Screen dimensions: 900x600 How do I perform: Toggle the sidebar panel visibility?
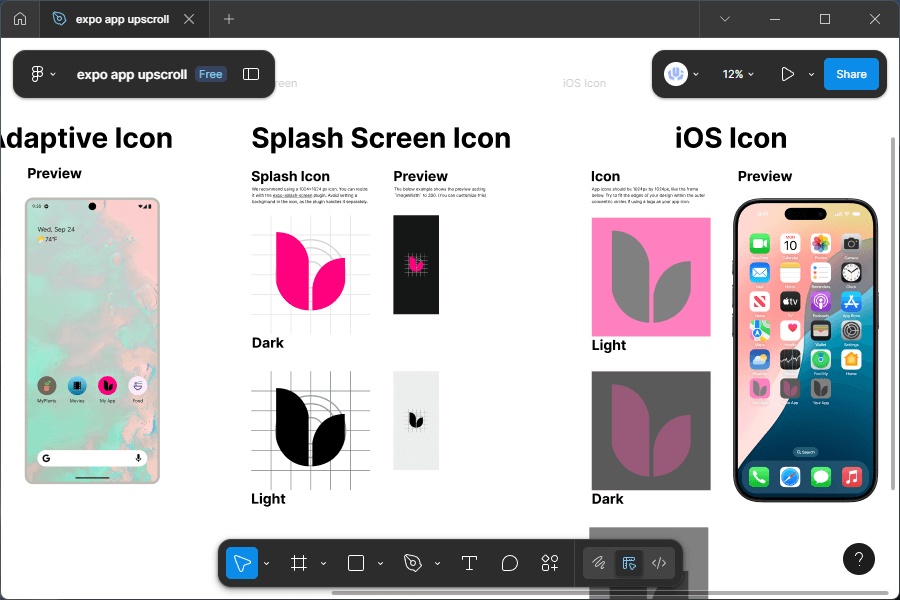tap(250, 73)
